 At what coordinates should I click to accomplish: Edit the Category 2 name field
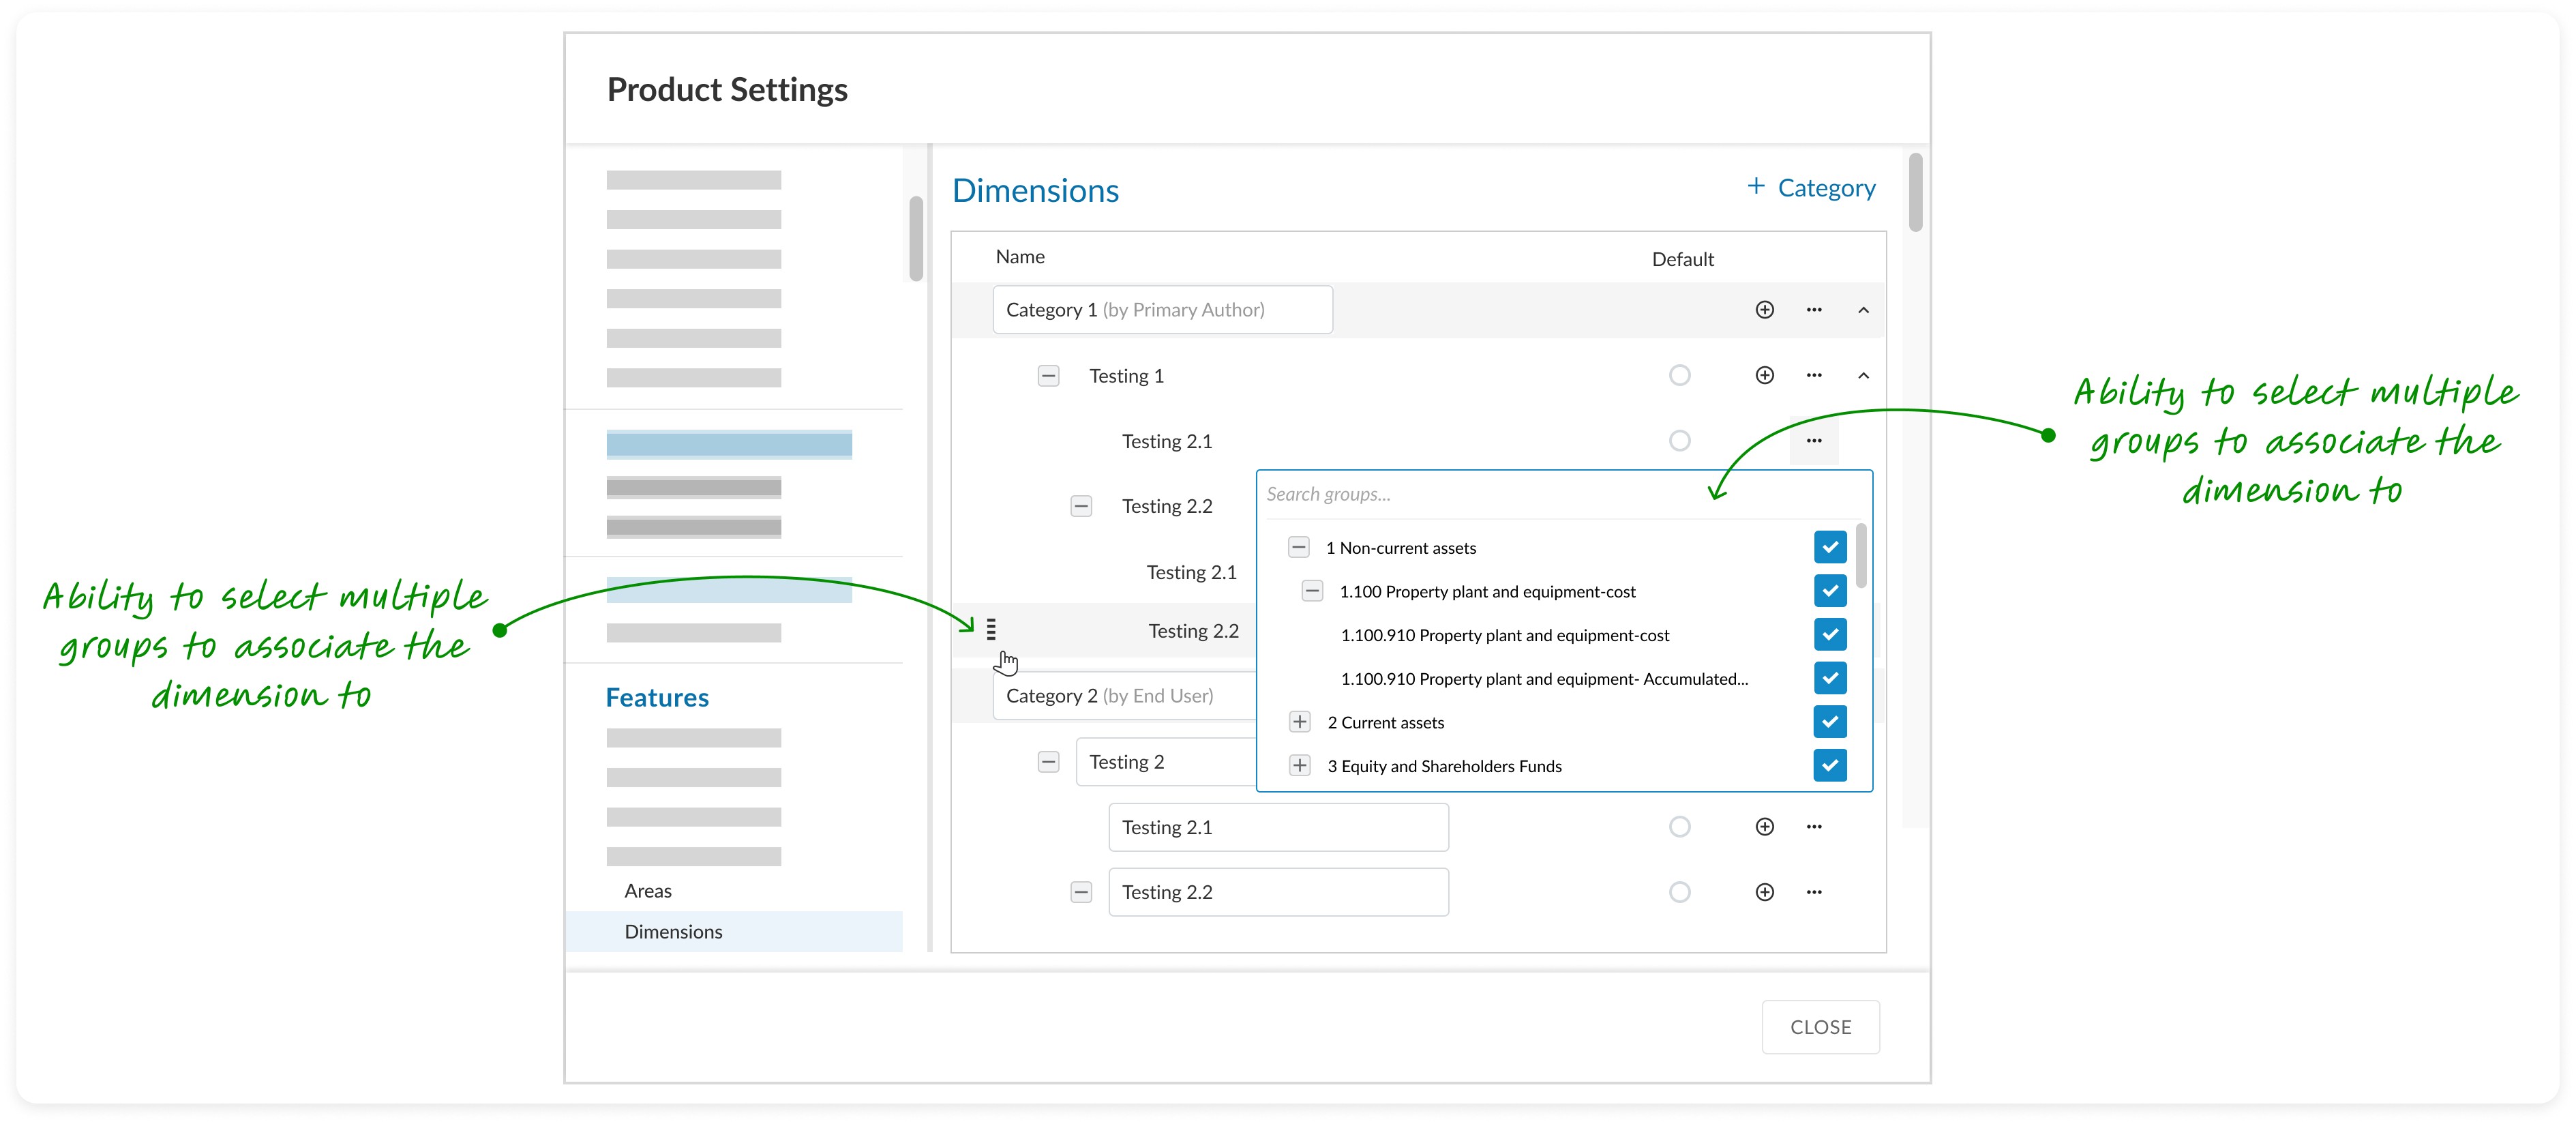coord(1125,696)
